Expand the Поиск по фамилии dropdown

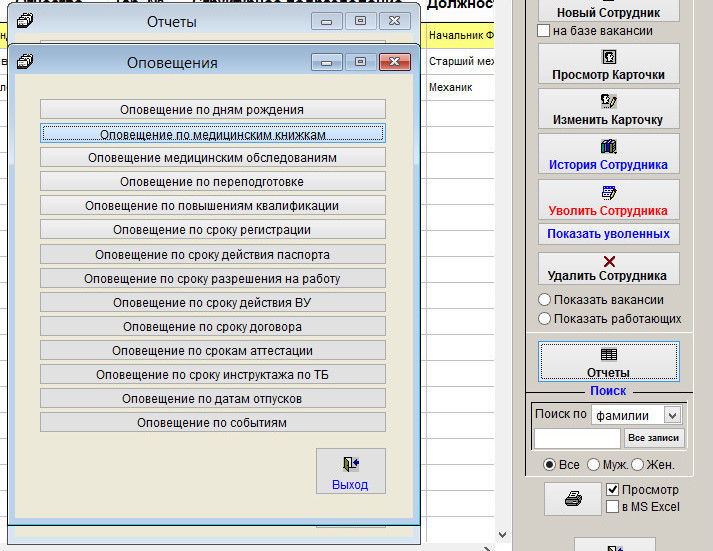click(x=671, y=414)
